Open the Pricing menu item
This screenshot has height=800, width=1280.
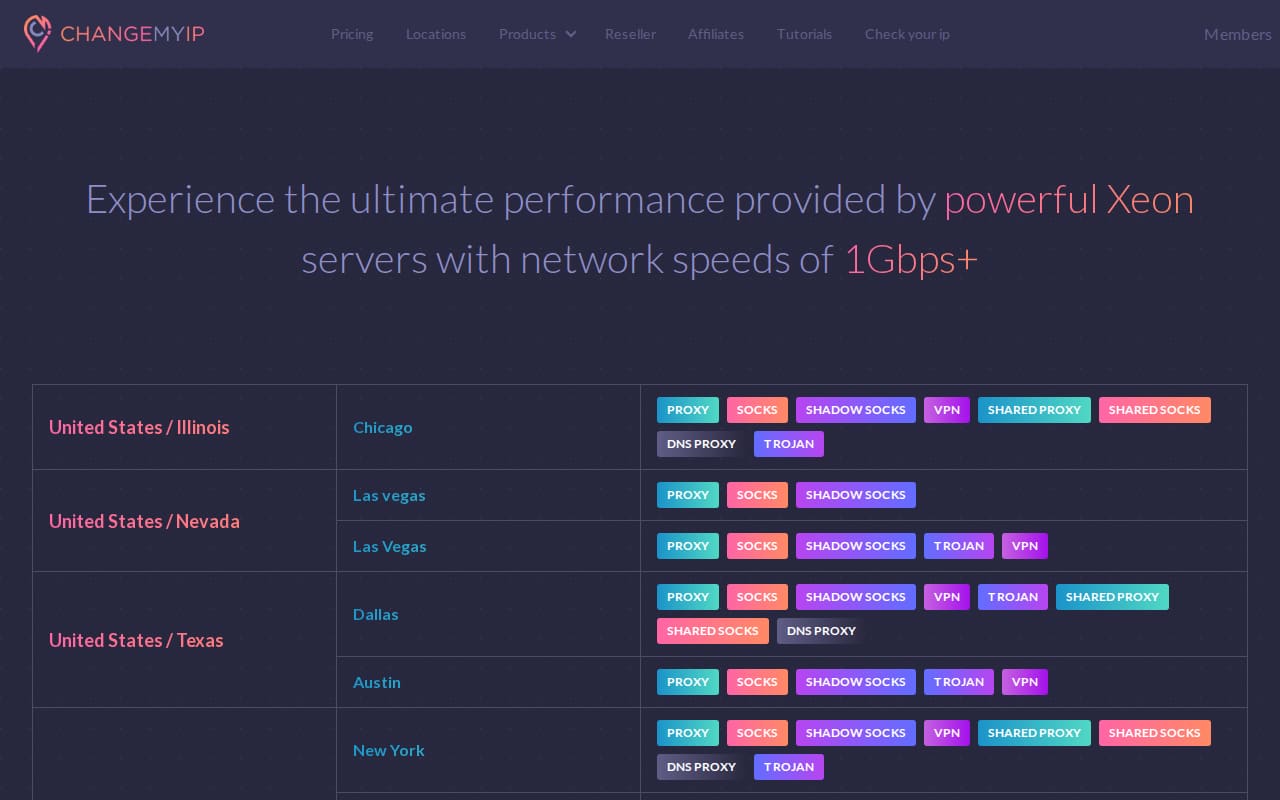[352, 34]
